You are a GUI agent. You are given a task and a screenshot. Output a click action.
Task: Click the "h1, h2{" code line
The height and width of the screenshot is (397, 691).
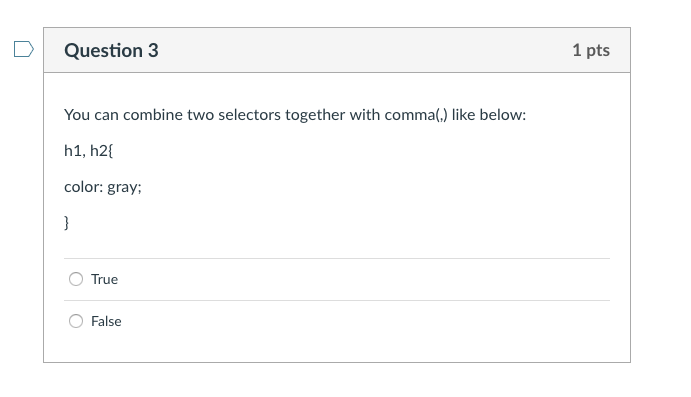click(89, 151)
